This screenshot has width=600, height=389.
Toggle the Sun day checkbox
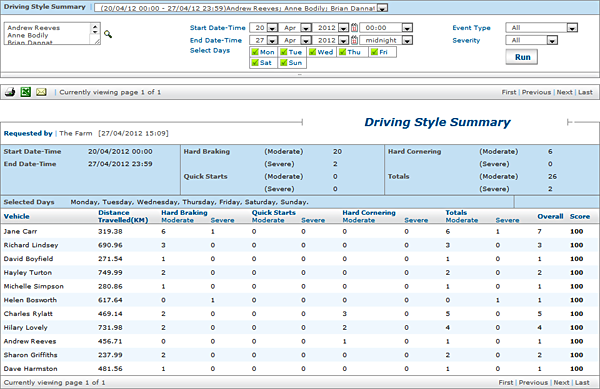click(284, 62)
